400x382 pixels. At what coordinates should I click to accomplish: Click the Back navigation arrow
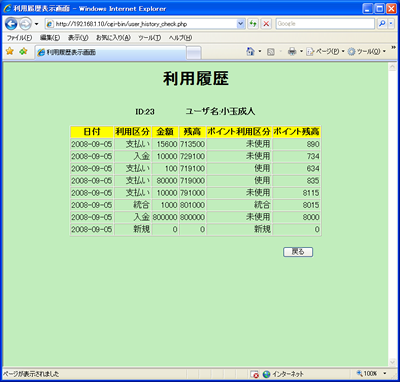tap(11, 24)
